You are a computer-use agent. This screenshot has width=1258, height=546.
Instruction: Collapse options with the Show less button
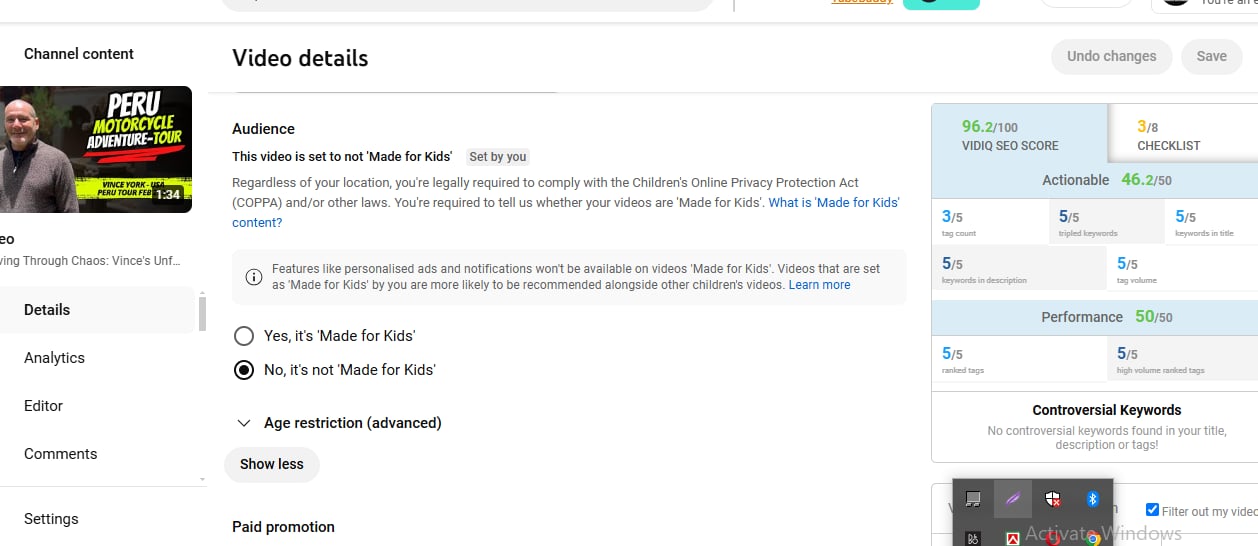coord(272,464)
